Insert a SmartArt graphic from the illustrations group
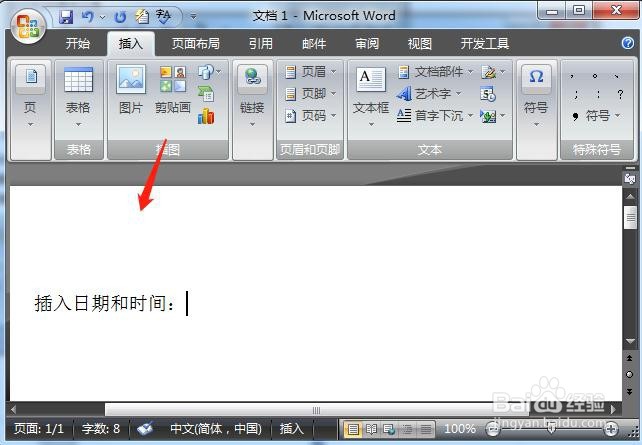 point(206,94)
